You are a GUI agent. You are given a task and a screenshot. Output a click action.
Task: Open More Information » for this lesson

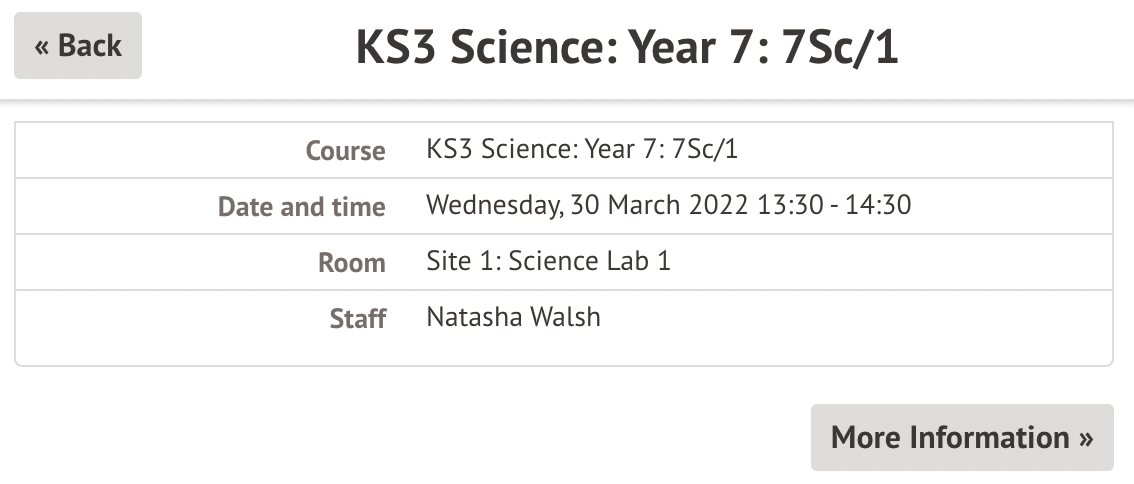click(961, 438)
